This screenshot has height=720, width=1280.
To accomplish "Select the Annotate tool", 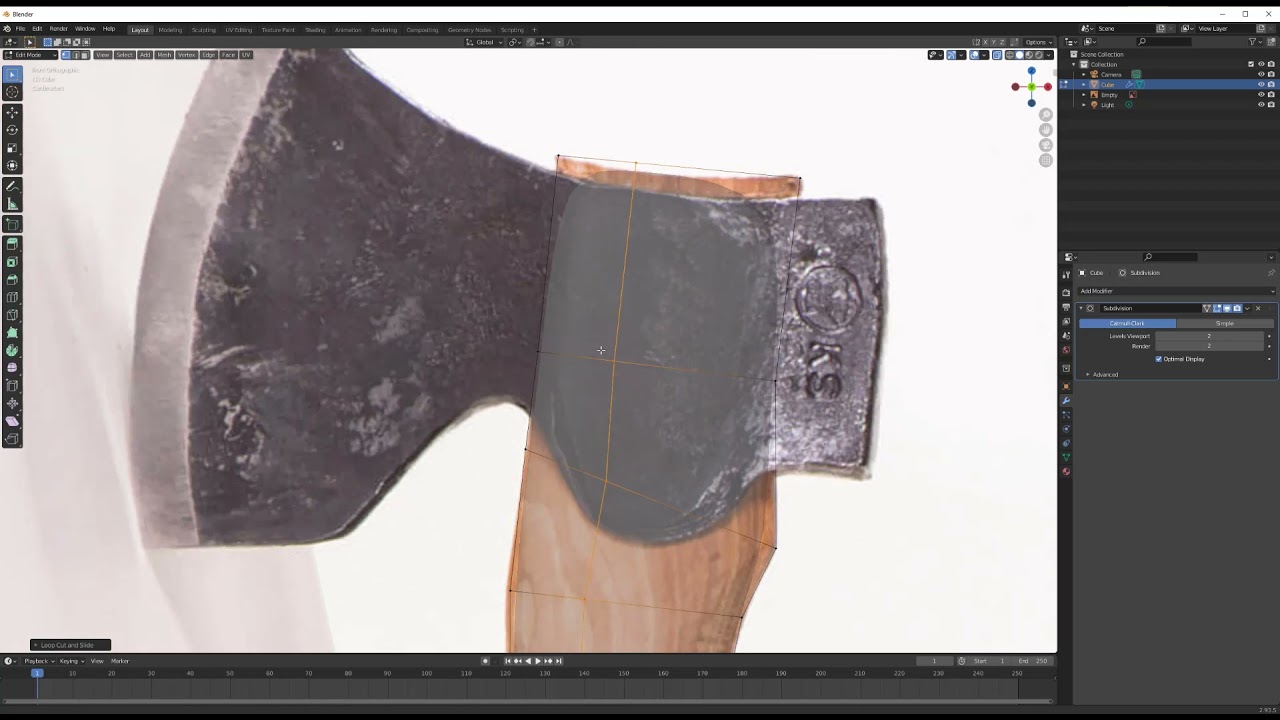I will click(12, 186).
